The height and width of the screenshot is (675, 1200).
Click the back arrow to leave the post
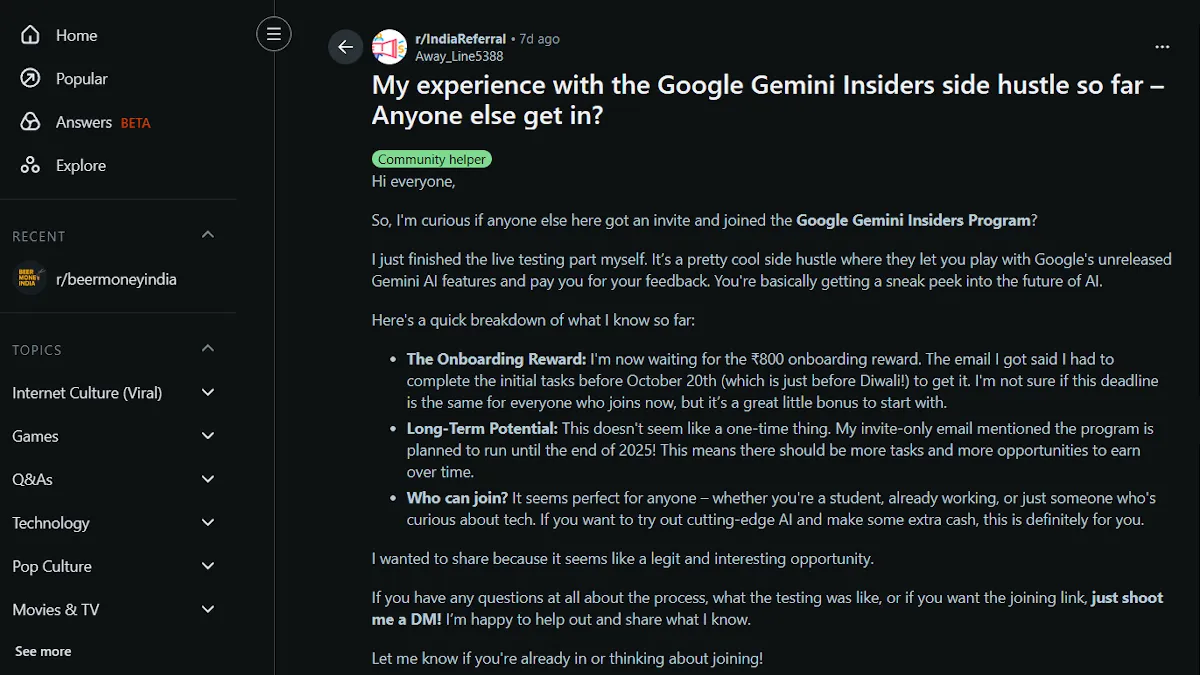(345, 46)
